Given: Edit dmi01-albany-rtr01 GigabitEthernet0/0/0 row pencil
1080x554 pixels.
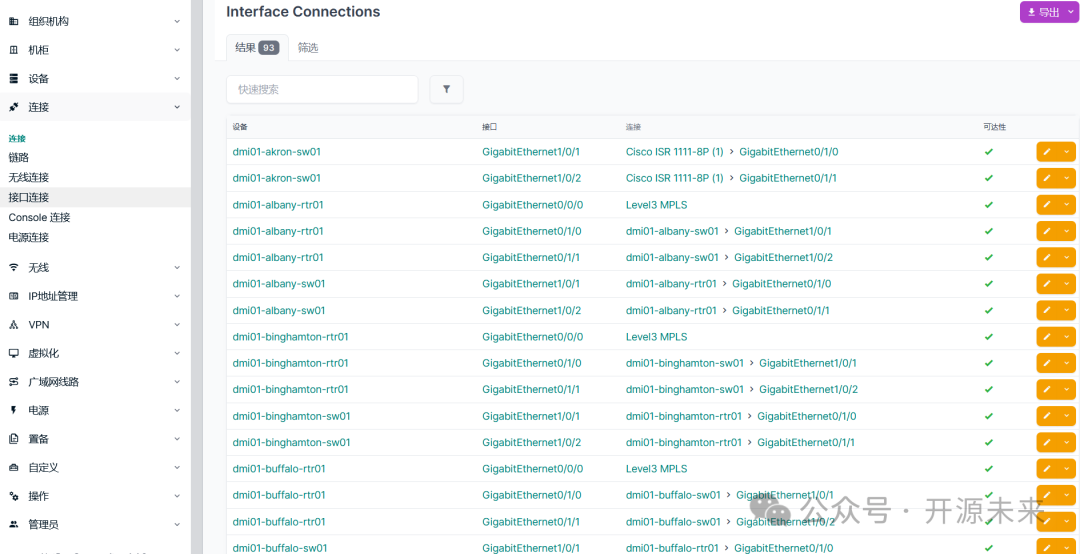Looking at the screenshot, I should [x=1047, y=205].
